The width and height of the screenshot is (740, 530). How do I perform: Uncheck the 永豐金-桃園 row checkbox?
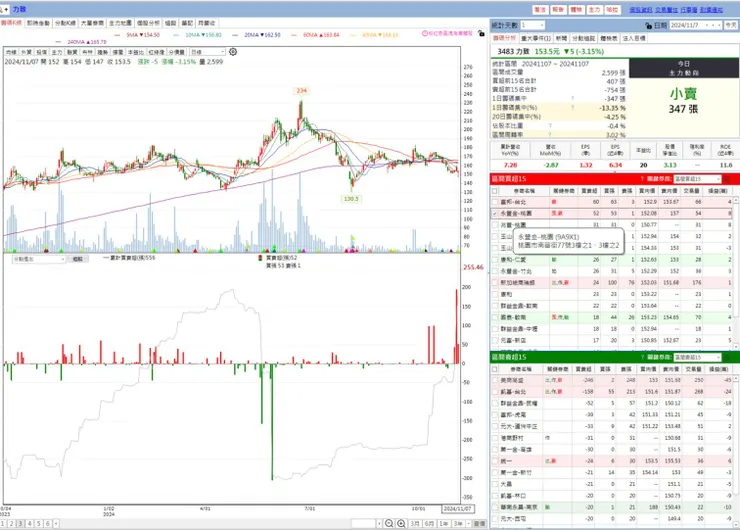(x=495, y=213)
